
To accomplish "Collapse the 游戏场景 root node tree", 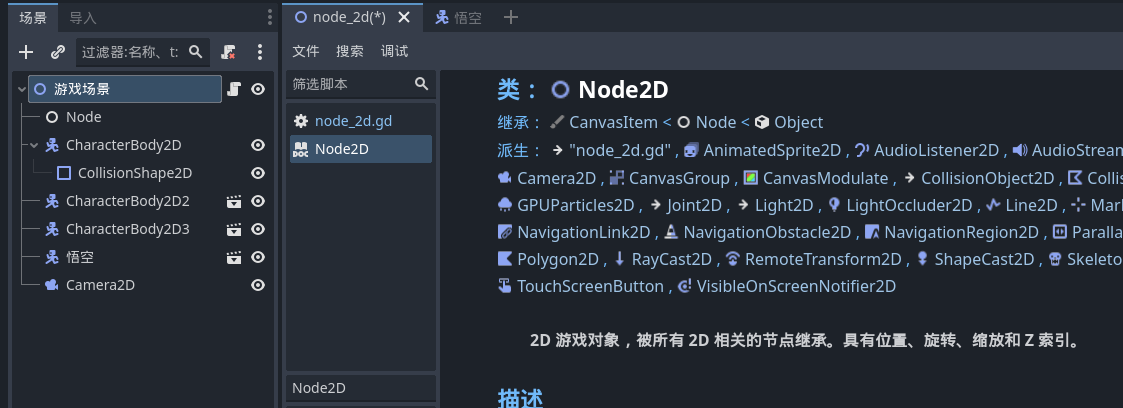I will tap(21, 89).
